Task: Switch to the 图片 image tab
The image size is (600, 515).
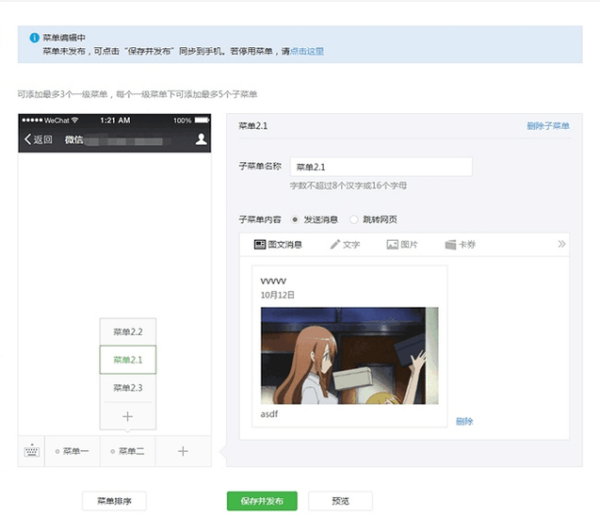Action: pyautogui.click(x=402, y=244)
